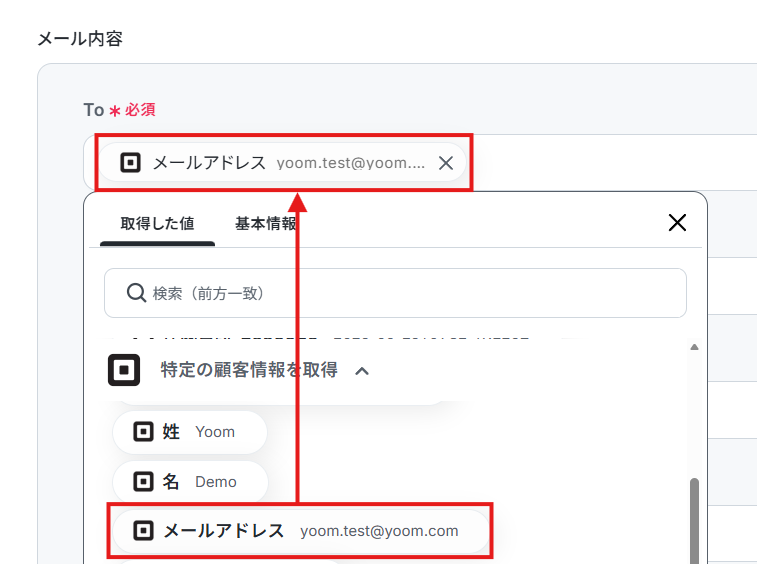Viewport: 757px width, 564px height.
Task: Select the 名 Demo value
Action: point(190,481)
